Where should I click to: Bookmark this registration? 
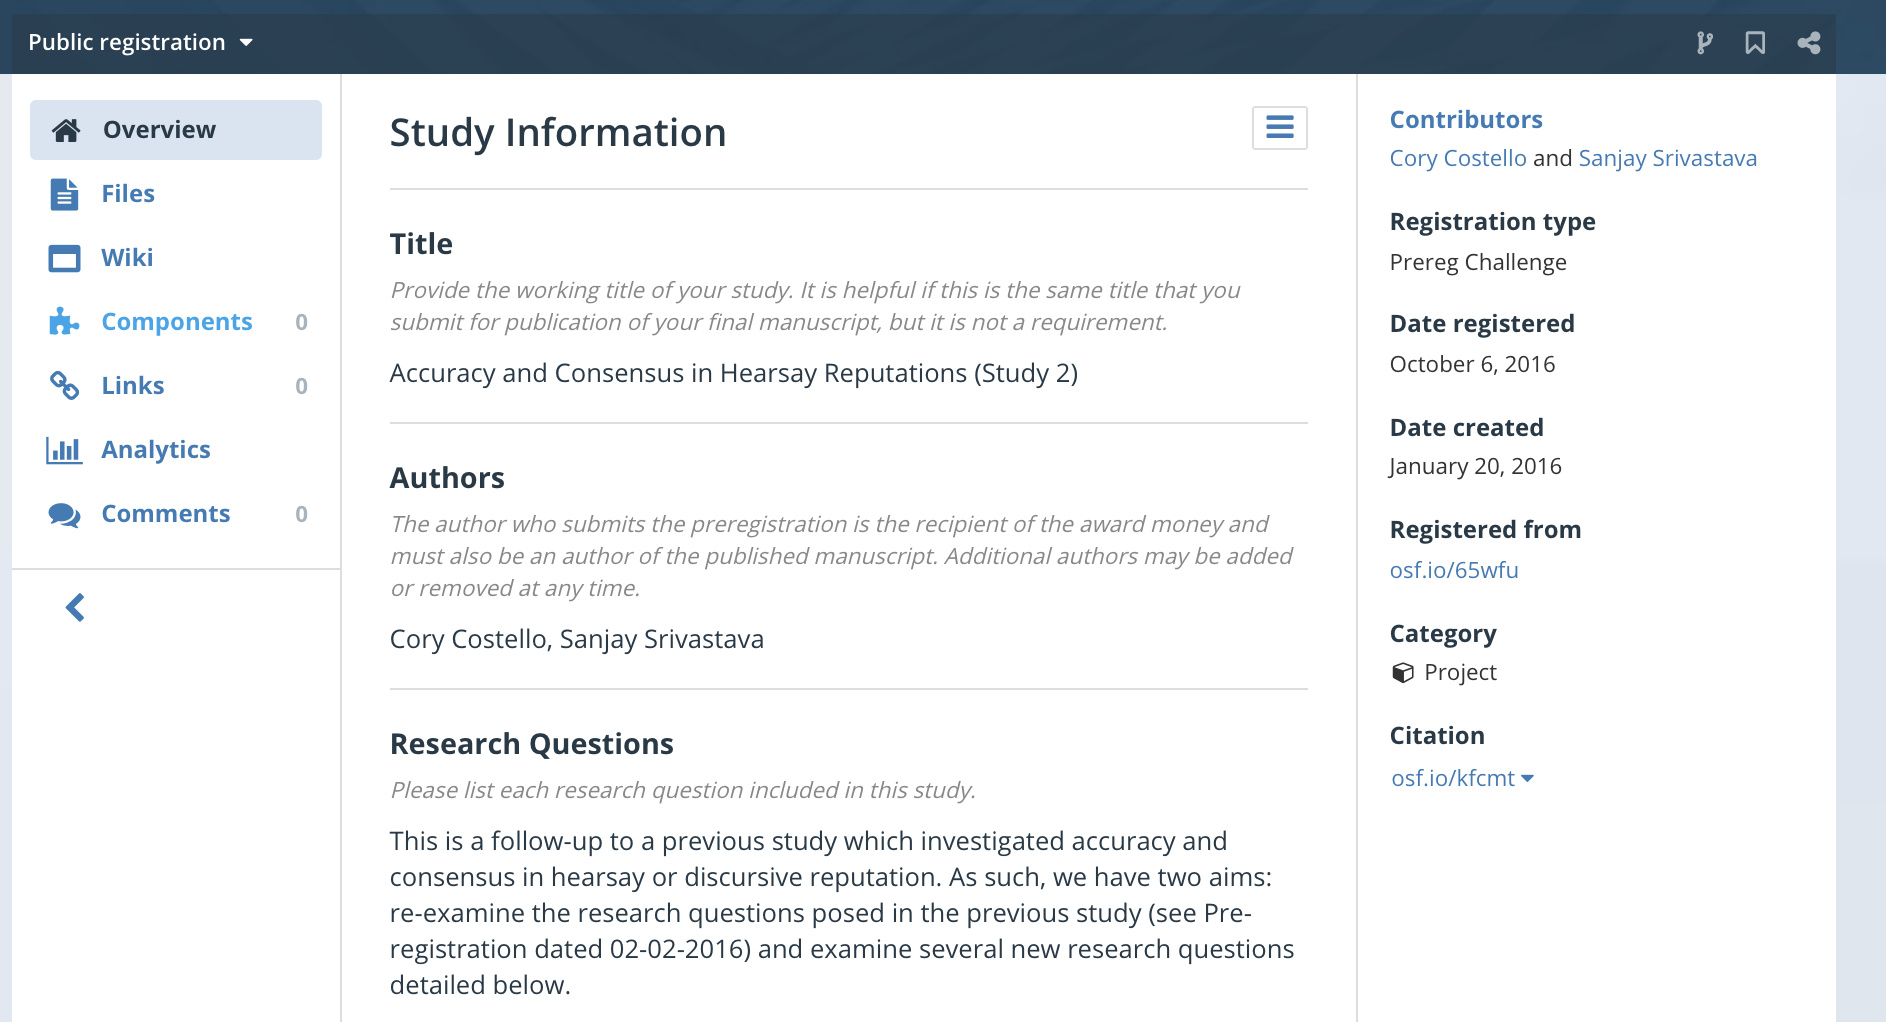coord(1755,43)
